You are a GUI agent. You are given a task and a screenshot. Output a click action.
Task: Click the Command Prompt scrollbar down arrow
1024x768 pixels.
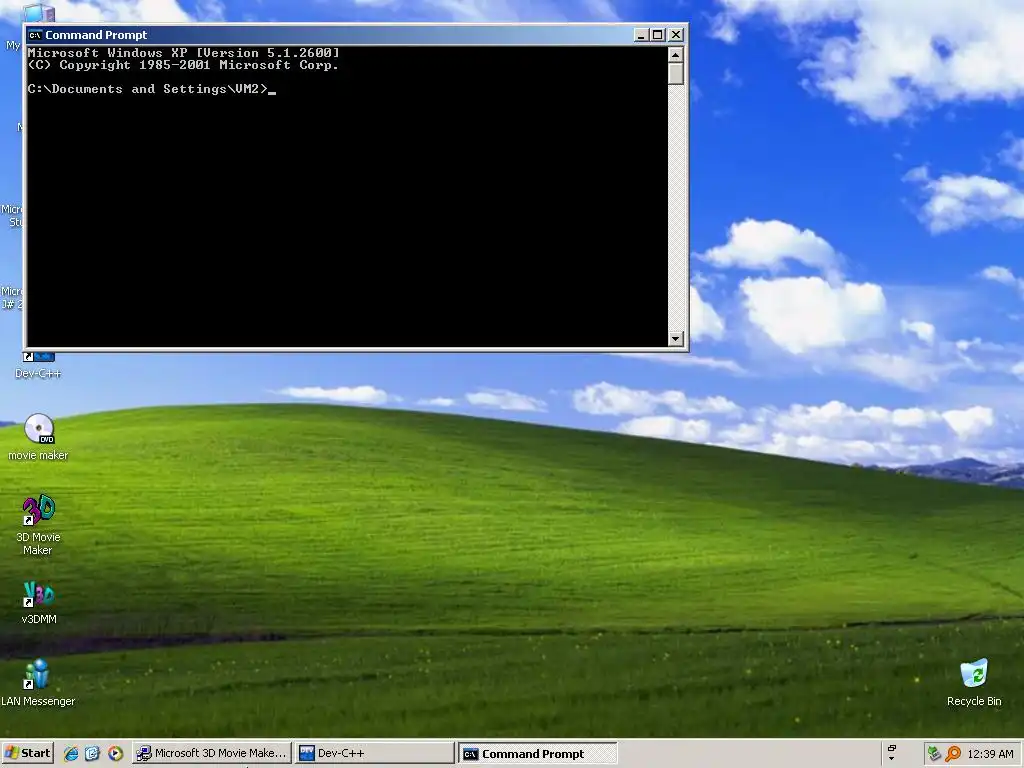click(676, 338)
